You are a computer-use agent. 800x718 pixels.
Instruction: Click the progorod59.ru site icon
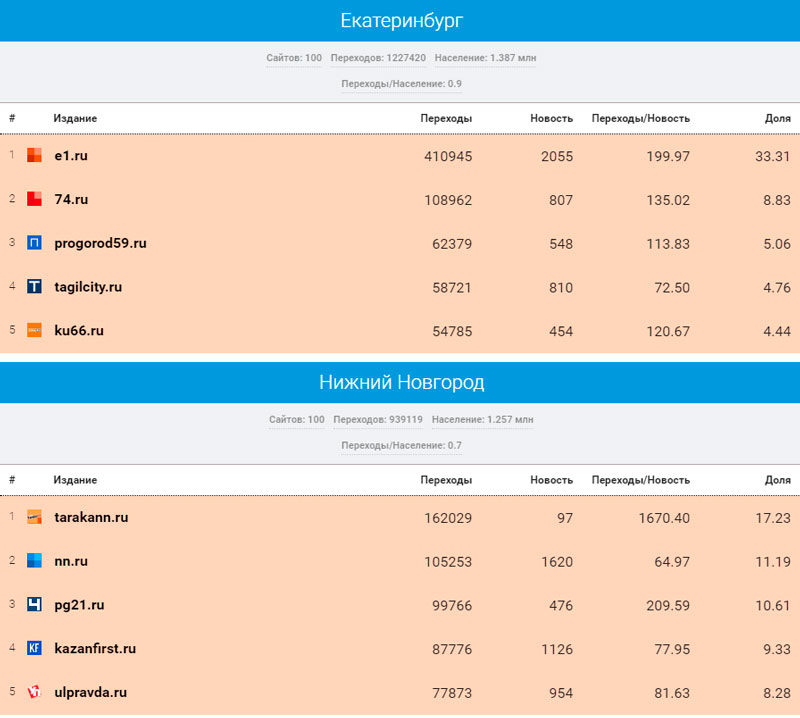click(34, 243)
